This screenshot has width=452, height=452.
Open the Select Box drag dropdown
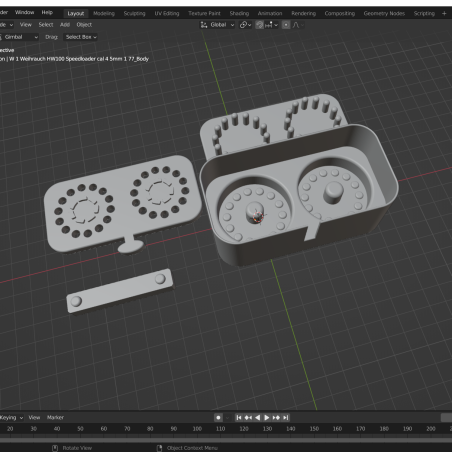coord(81,37)
